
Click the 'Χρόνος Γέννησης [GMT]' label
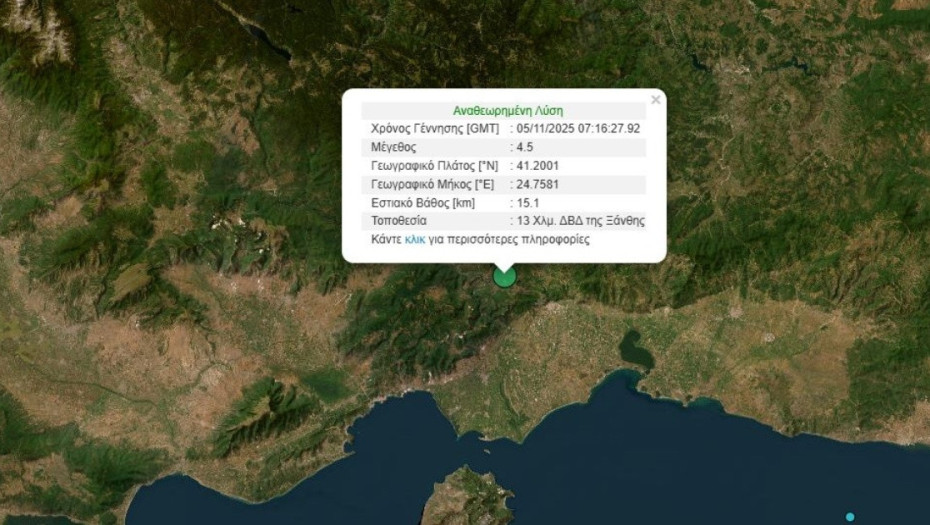tap(435, 129)
